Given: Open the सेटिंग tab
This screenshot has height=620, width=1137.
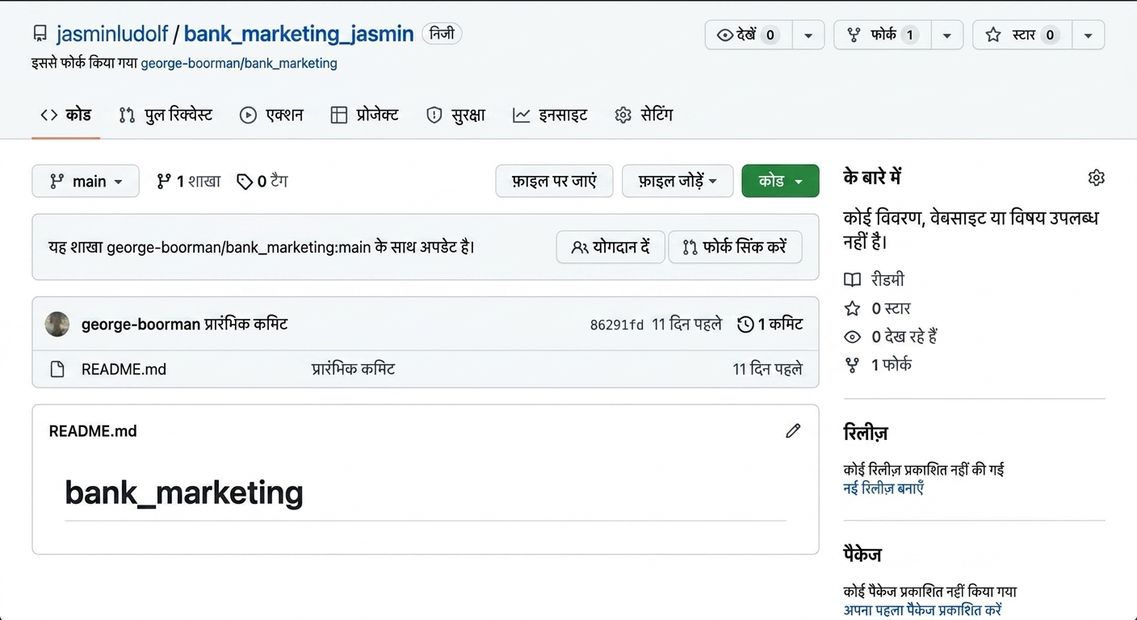Looking at the screenshot, I should point(643,115).
